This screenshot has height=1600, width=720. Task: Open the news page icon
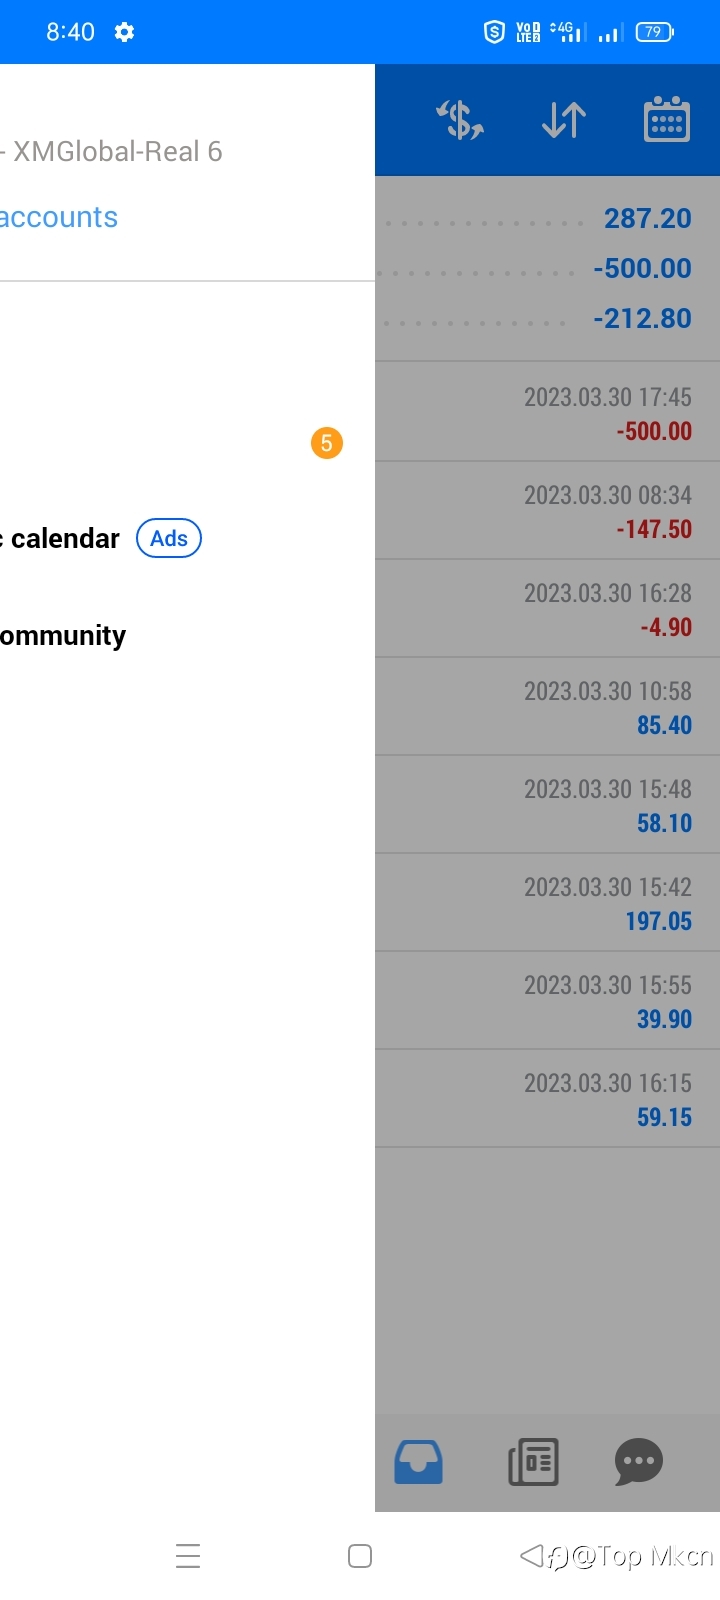click(x=533, y=1462)
